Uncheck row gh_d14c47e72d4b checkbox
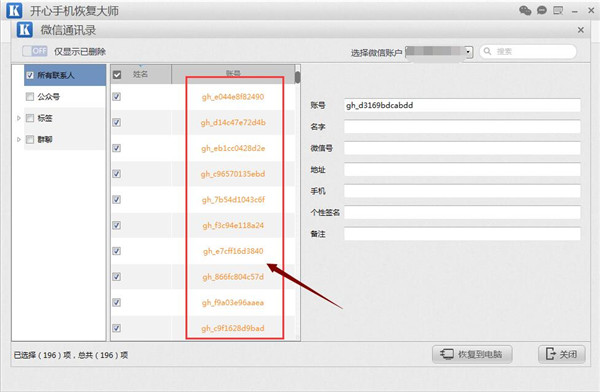Screen dimensions: 600x392 pos(117,122)
